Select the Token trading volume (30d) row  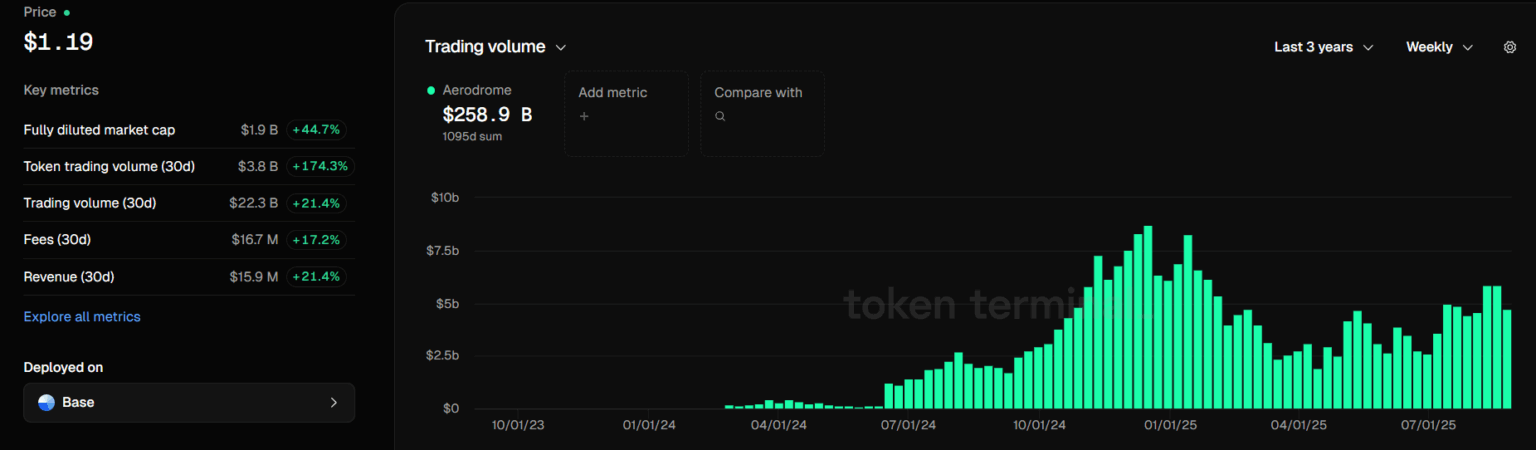pyautogui.click(x=189, y=166)
